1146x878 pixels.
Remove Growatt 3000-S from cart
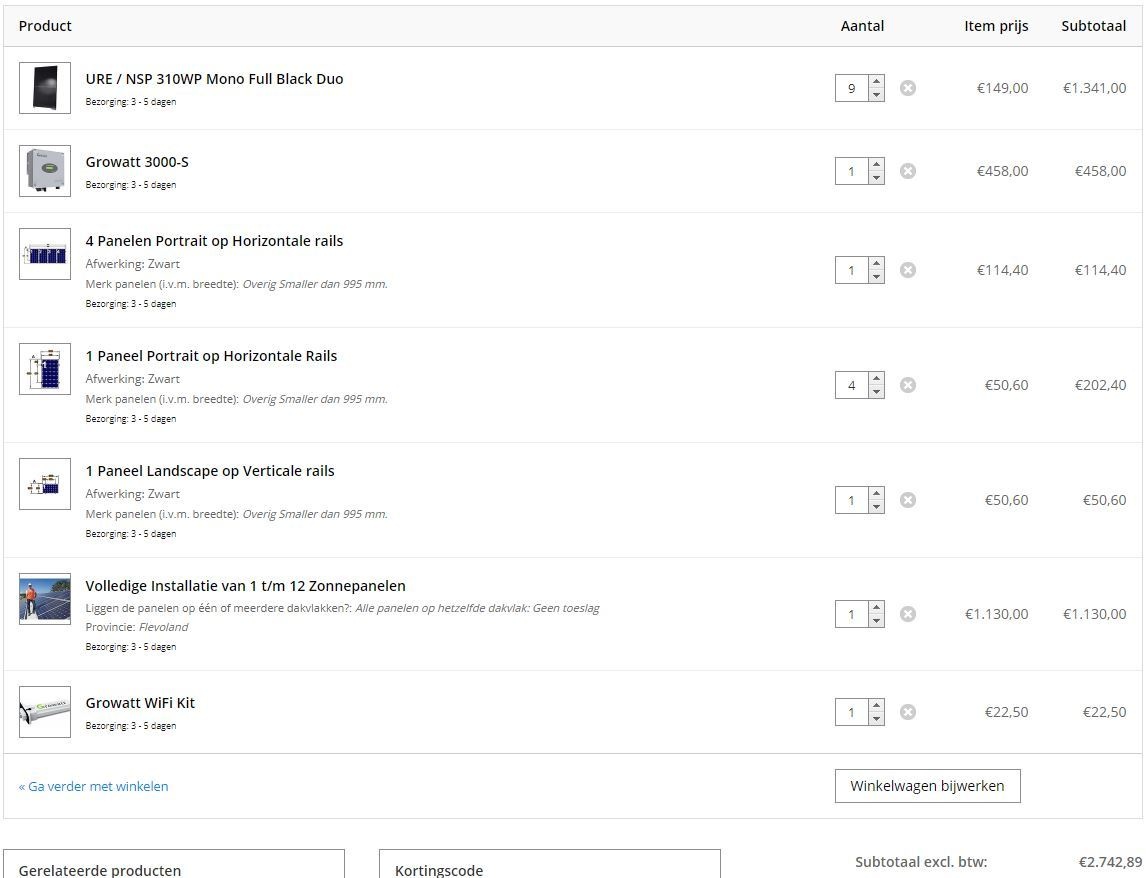[x=907, y=171]
